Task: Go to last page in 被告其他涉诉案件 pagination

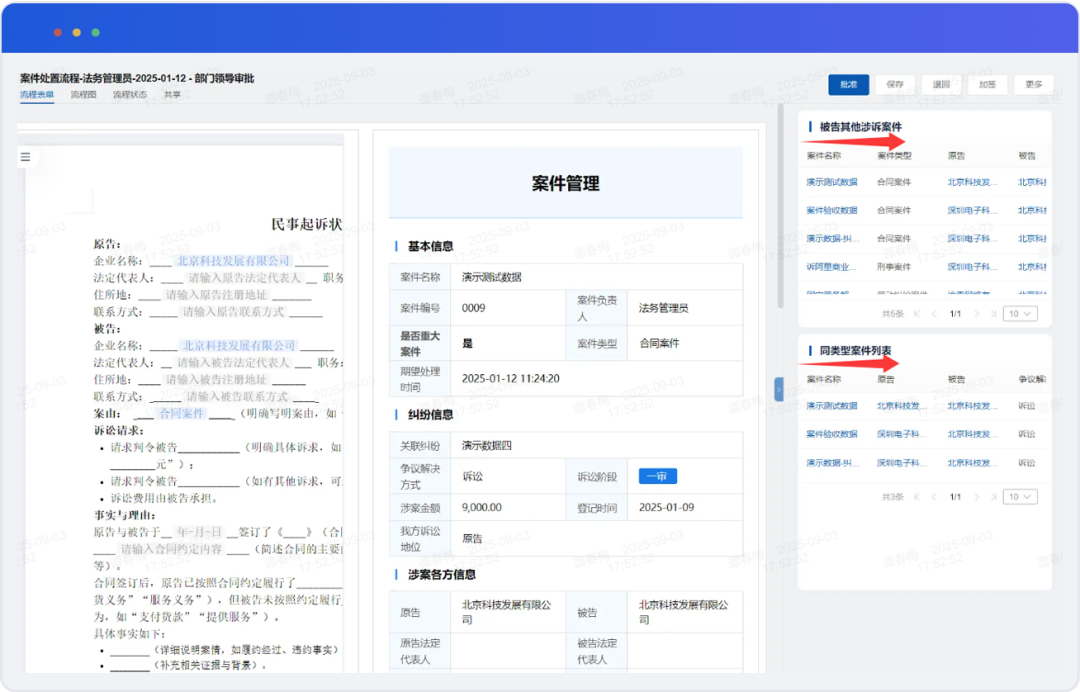Action: [x=993, y=314]
